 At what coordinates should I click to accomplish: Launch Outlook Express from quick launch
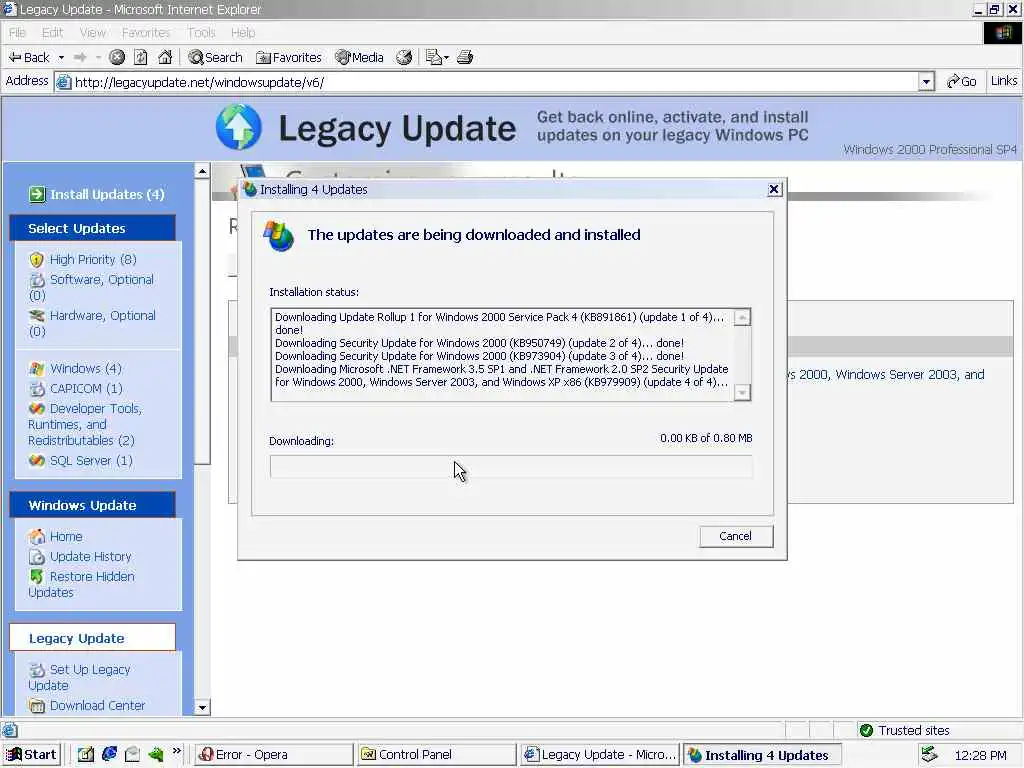click(x=133, y=754)
